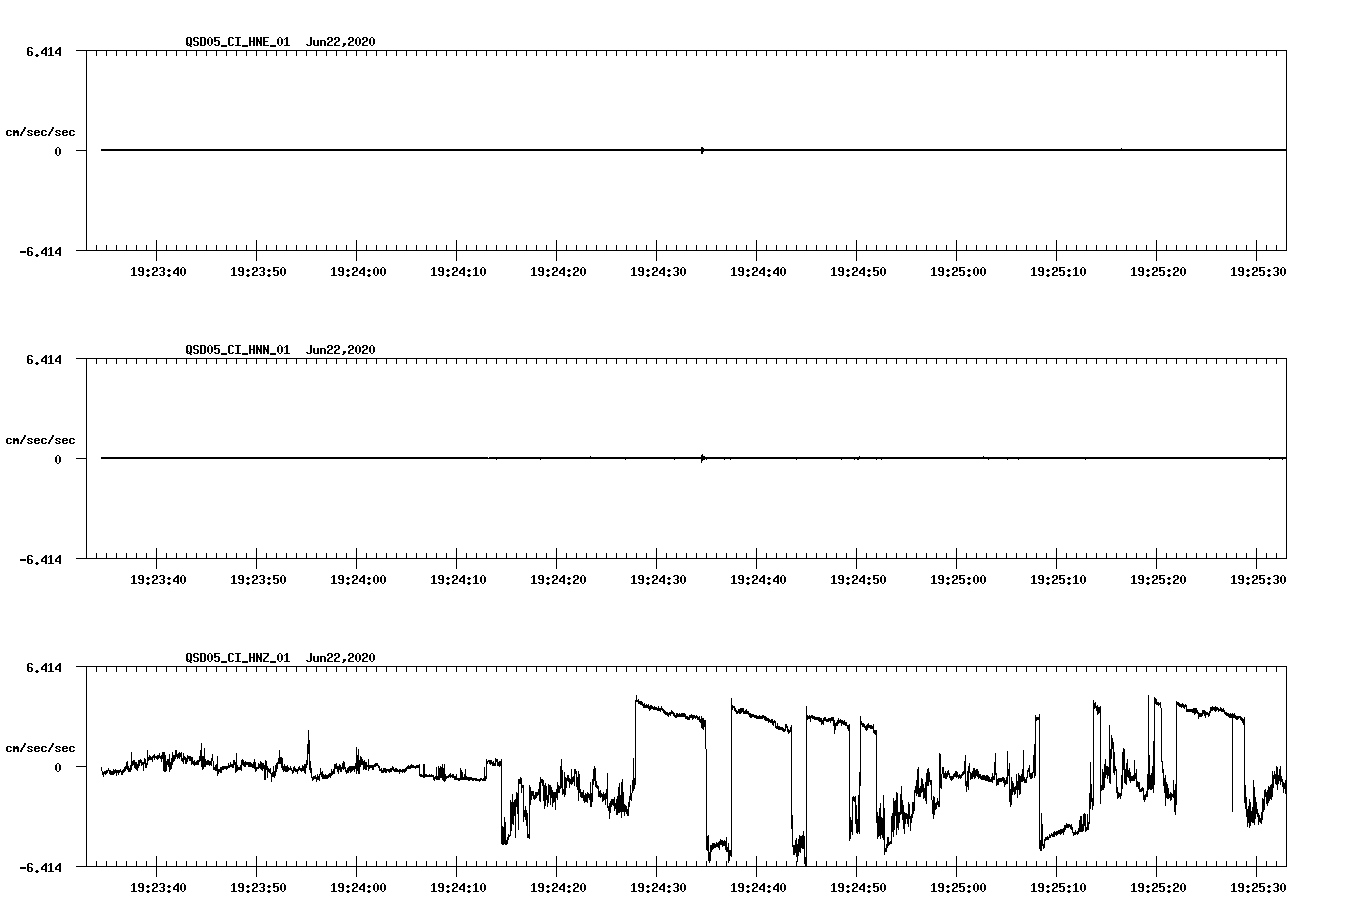Click the zero axis label on HNZ plot

tap(58, 767)
